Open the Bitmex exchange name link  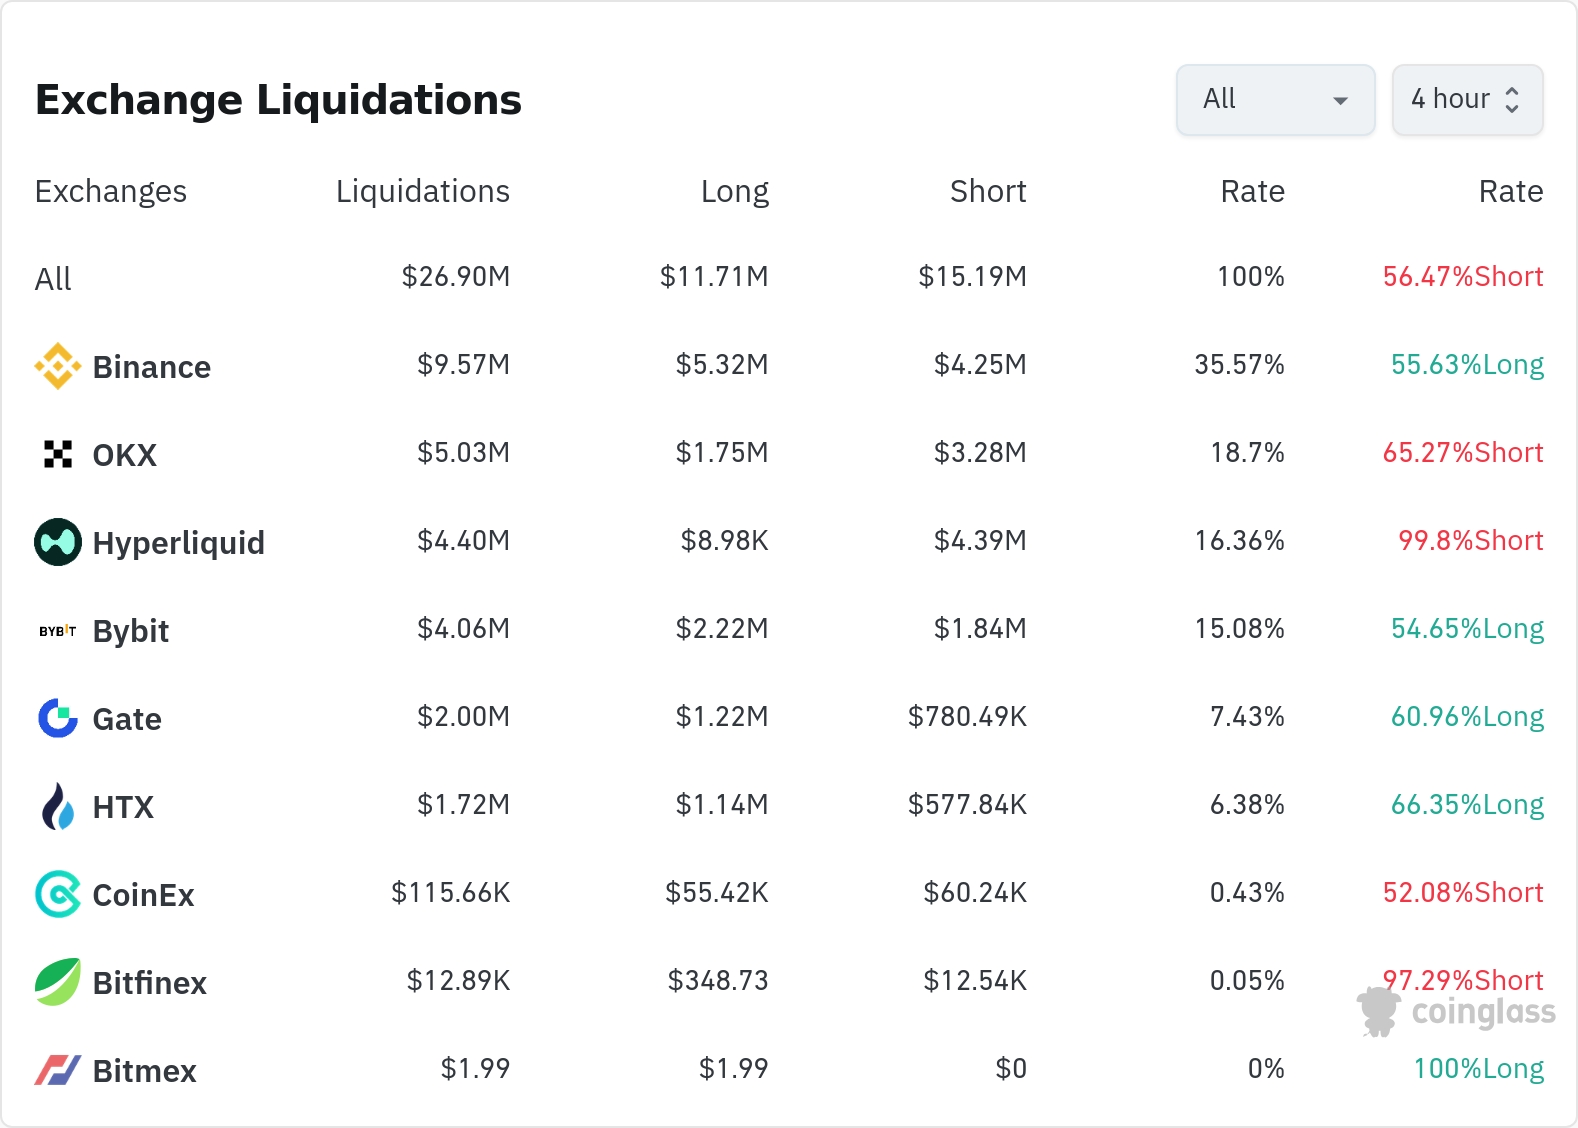(x=145, y=1071)
